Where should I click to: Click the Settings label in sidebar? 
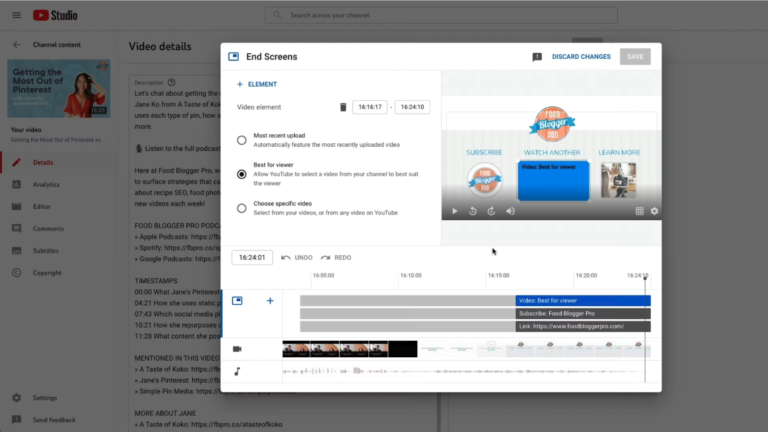[x=45, y=398]
